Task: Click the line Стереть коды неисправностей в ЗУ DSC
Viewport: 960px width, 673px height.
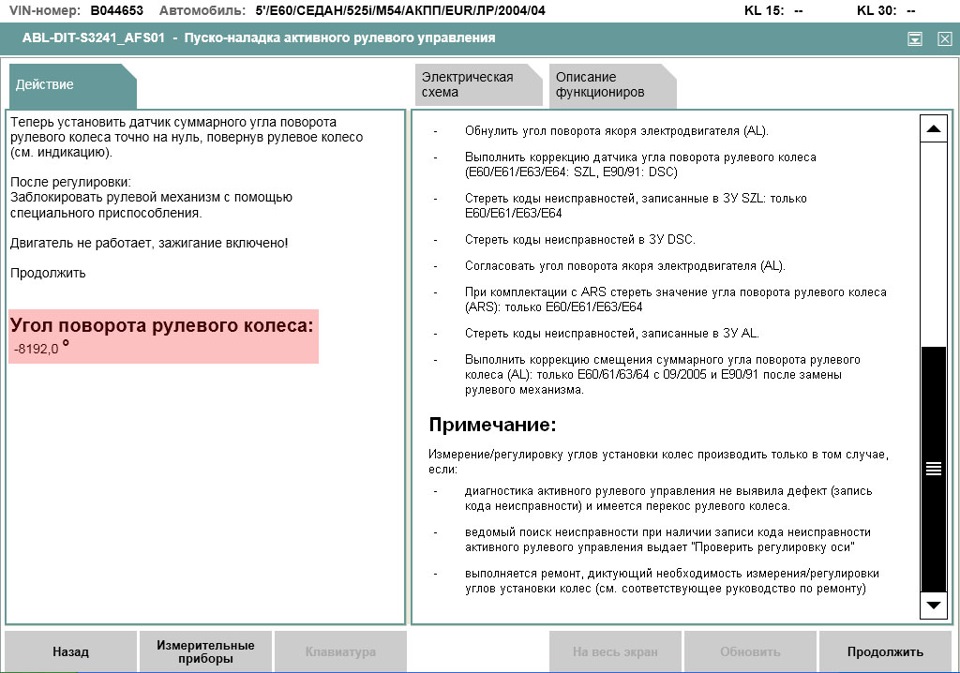Action: coord(580,239)
